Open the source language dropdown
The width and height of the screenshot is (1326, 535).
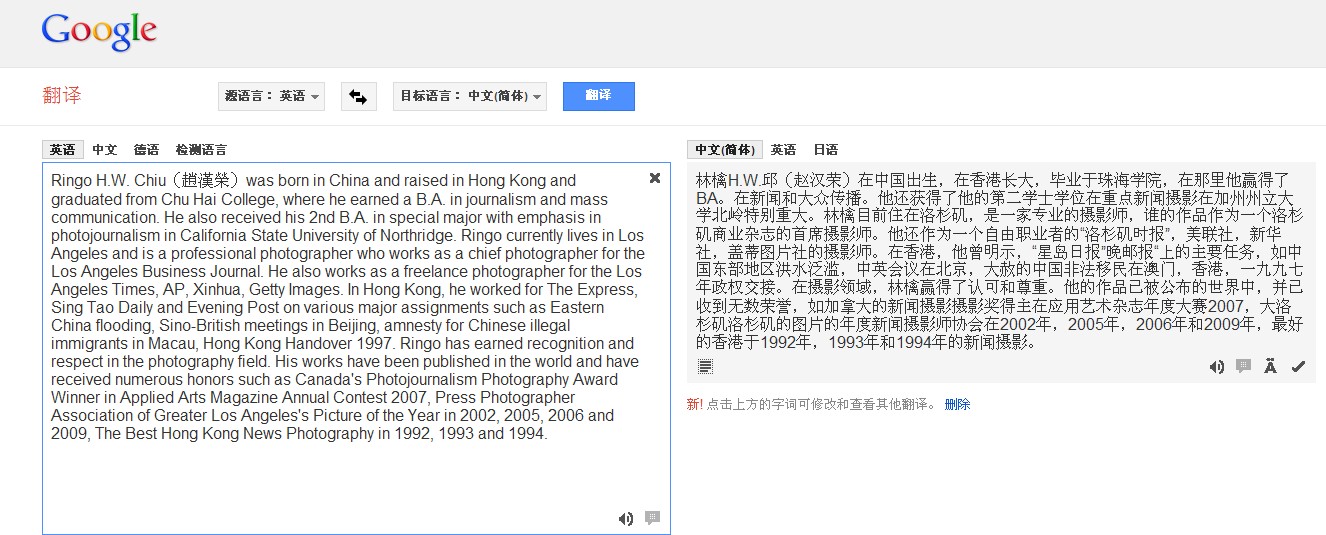tap(272, 96)
